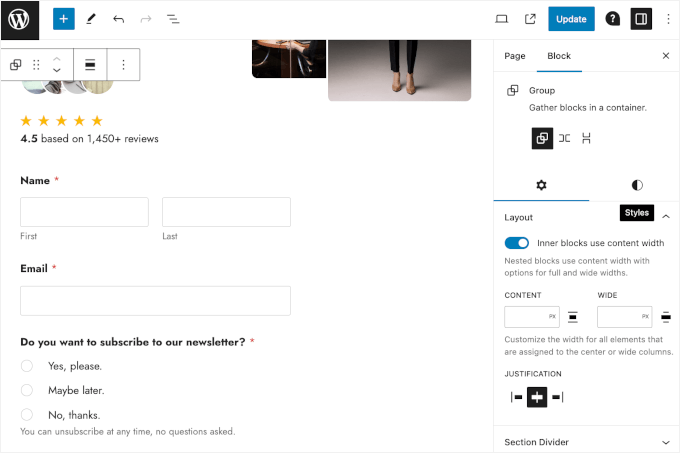Move the block down
The width and height of the screenshot is (680, 453).
tap(57, 70)
